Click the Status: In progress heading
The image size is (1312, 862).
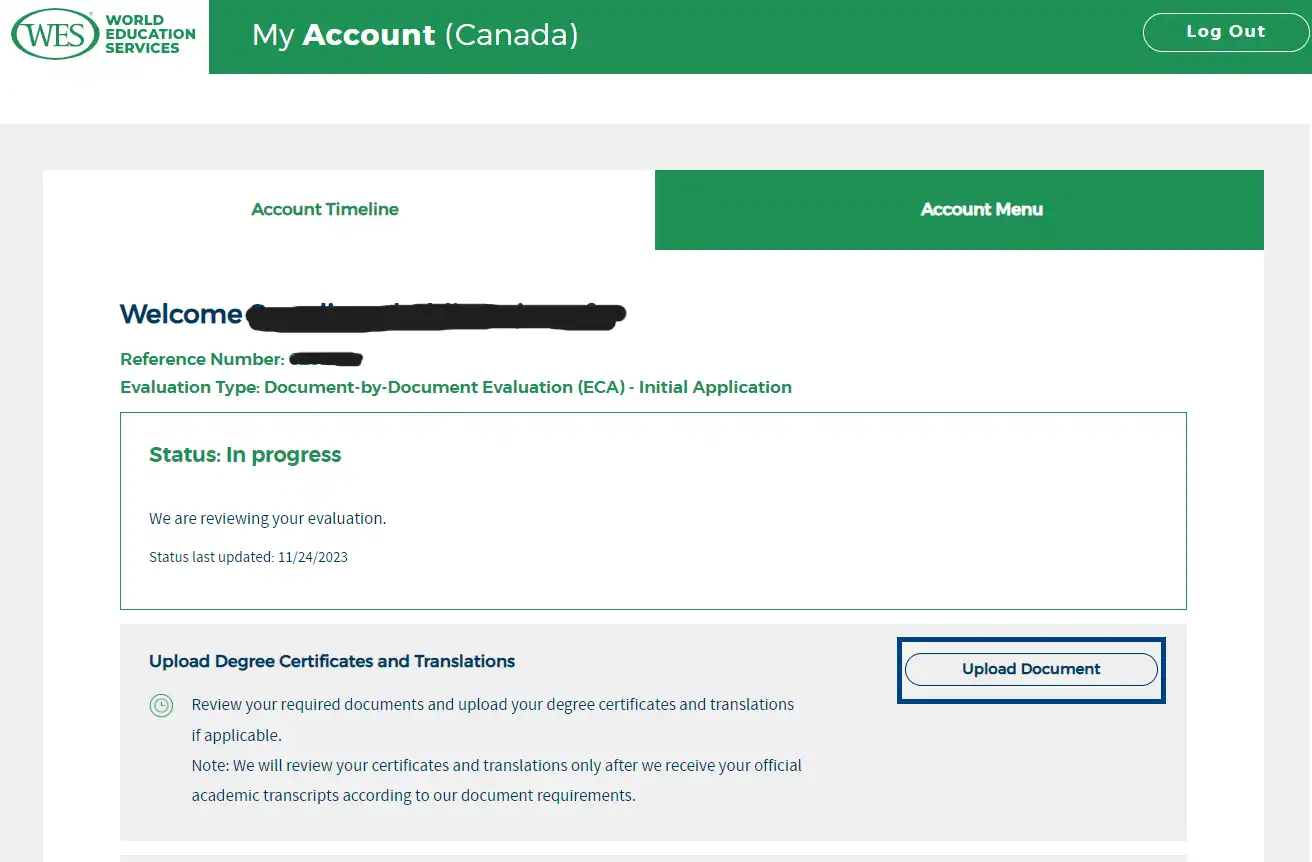(x=245, y=455)
